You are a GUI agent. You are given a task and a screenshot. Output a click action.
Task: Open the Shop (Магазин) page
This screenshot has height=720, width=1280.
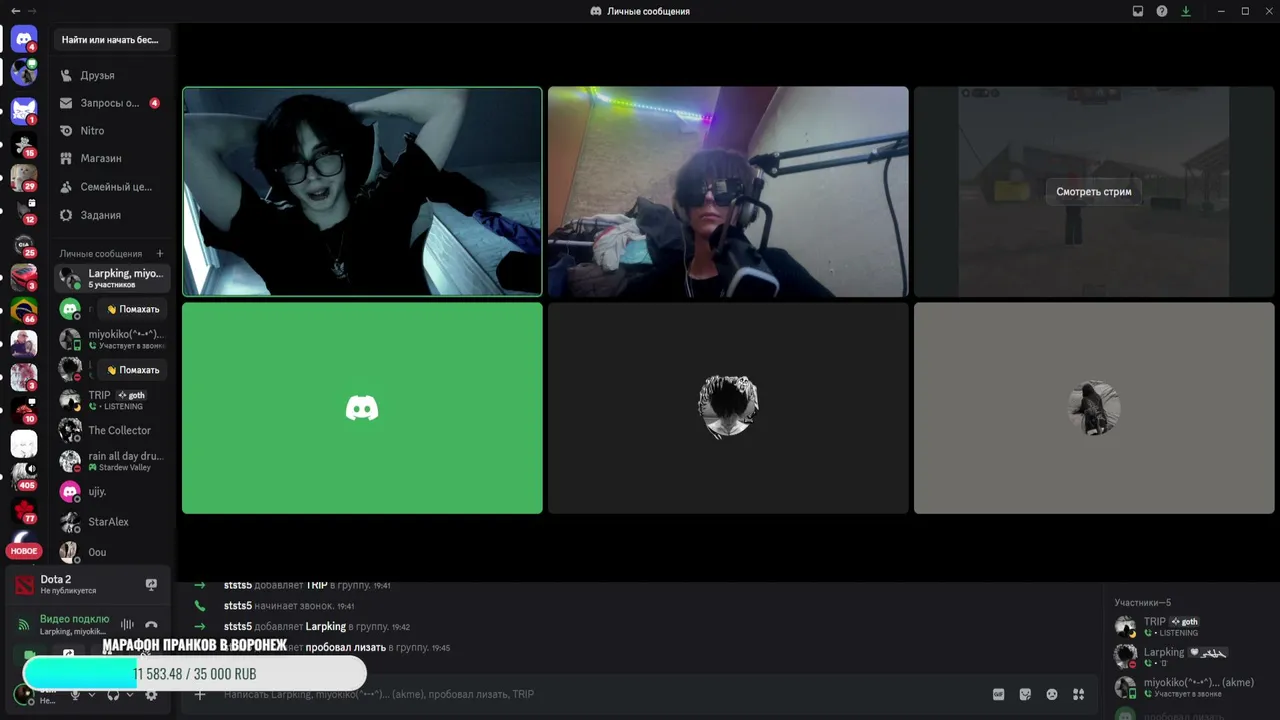click(x=112, y=158)
